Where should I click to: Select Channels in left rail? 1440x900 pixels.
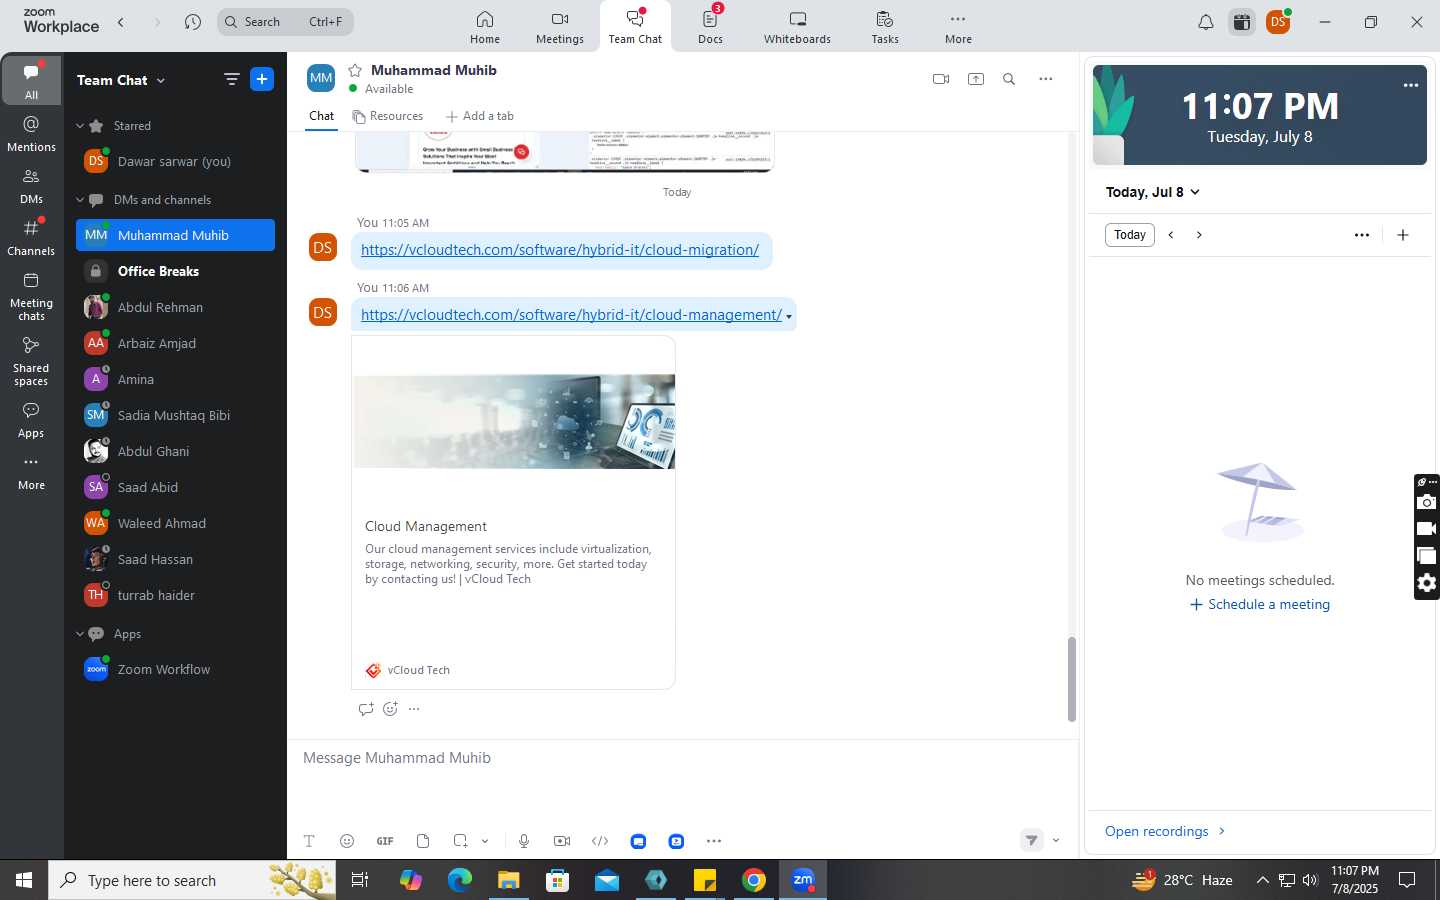[32, 238]
